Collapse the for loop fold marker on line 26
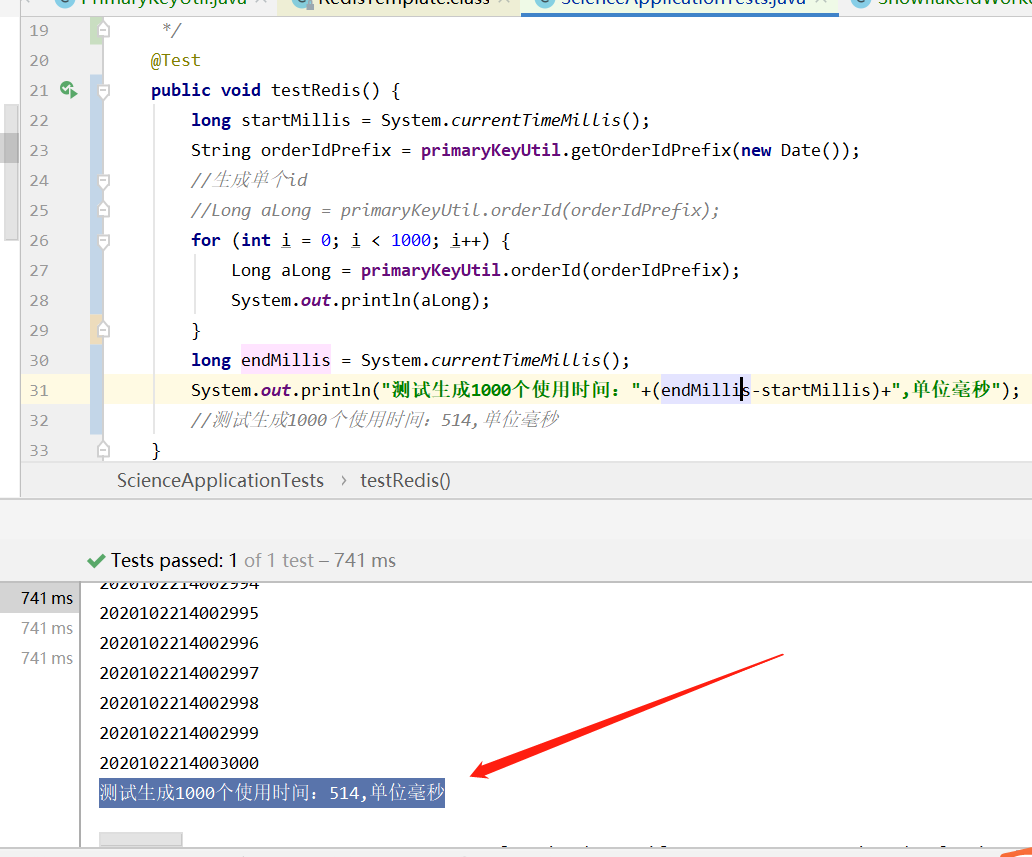This screenshot has width=1032, height=857. pyautogui.click(x=103, y=240)
